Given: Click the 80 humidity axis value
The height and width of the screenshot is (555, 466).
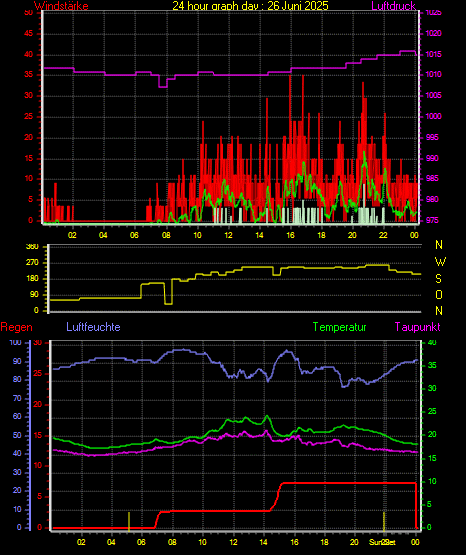Looking at the screenshot, I should 17,380.
